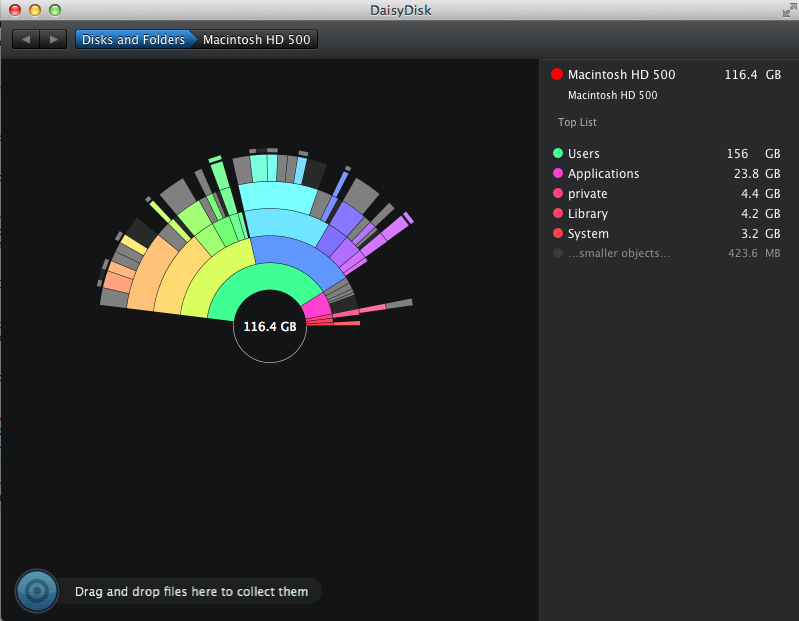Image resolution: width=799 pixels, height=621 pixels.
Task: Click the green dot beside Users
Action: 558,153
